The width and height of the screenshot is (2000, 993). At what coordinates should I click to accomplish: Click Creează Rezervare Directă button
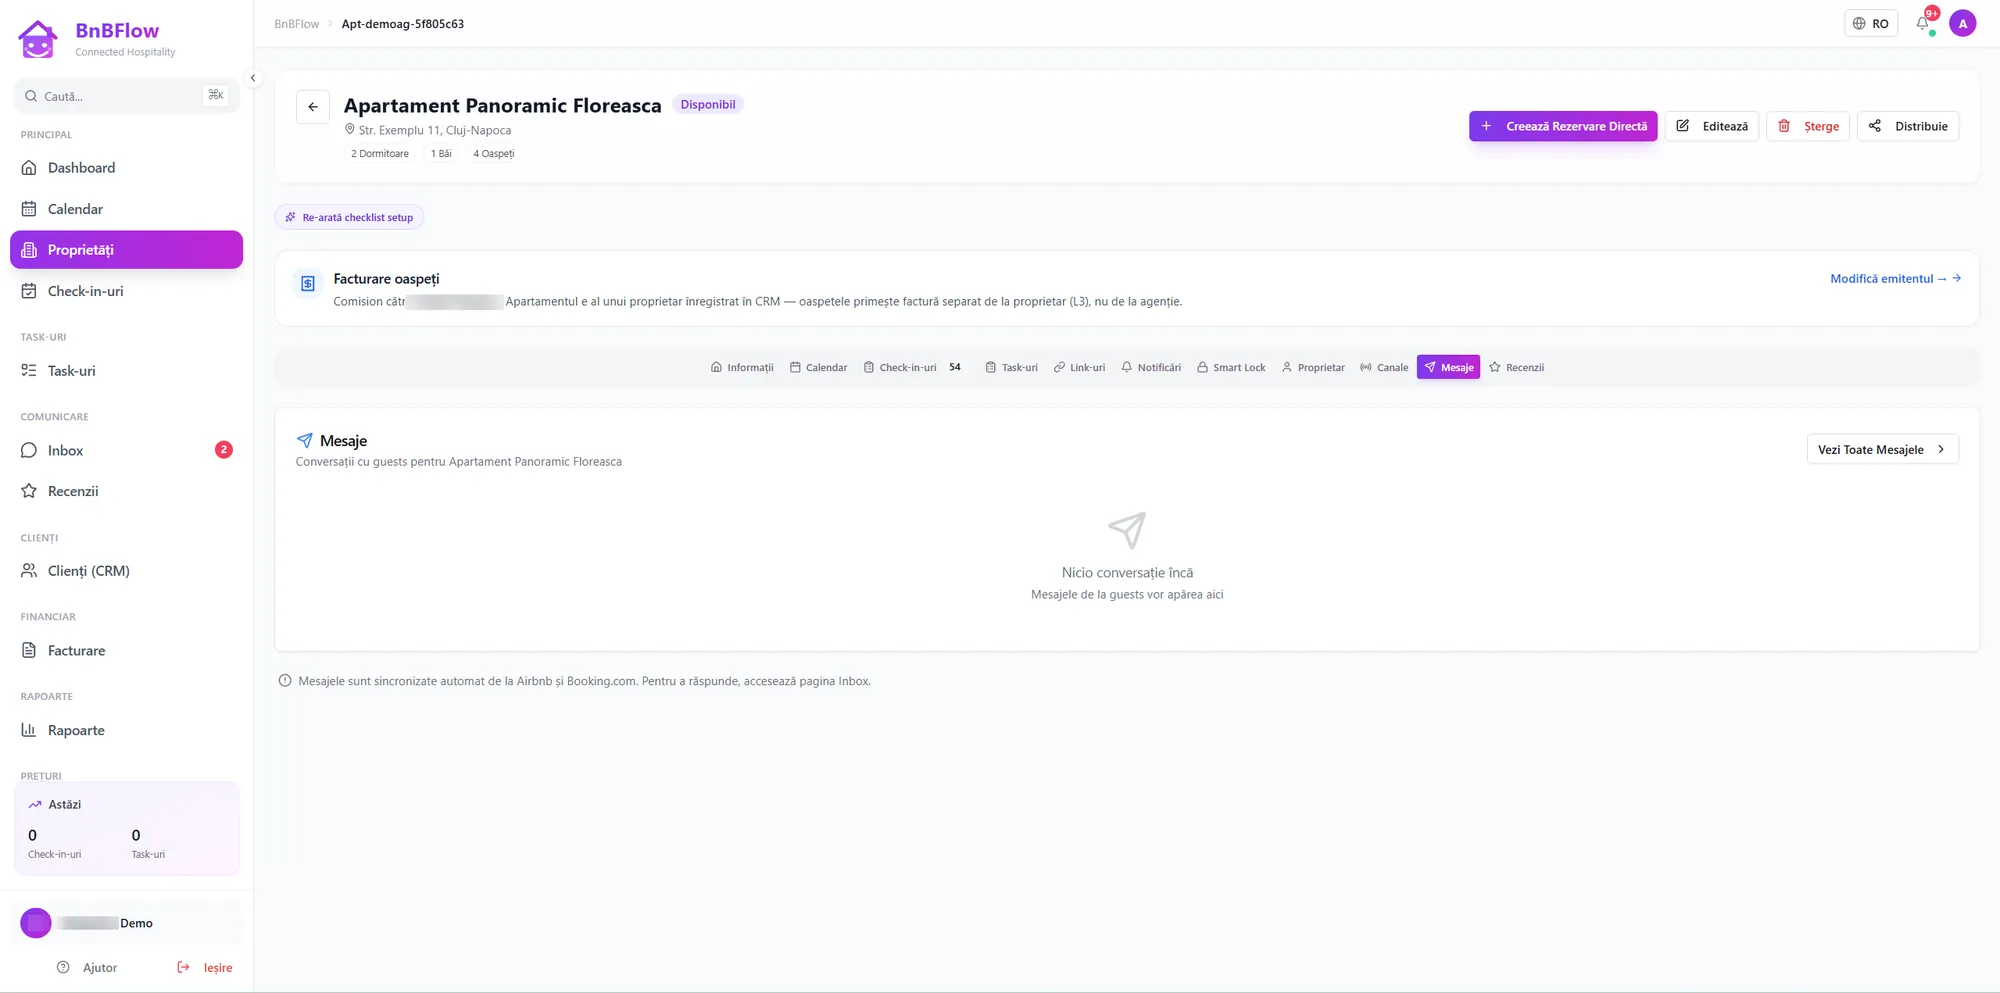1563,126
